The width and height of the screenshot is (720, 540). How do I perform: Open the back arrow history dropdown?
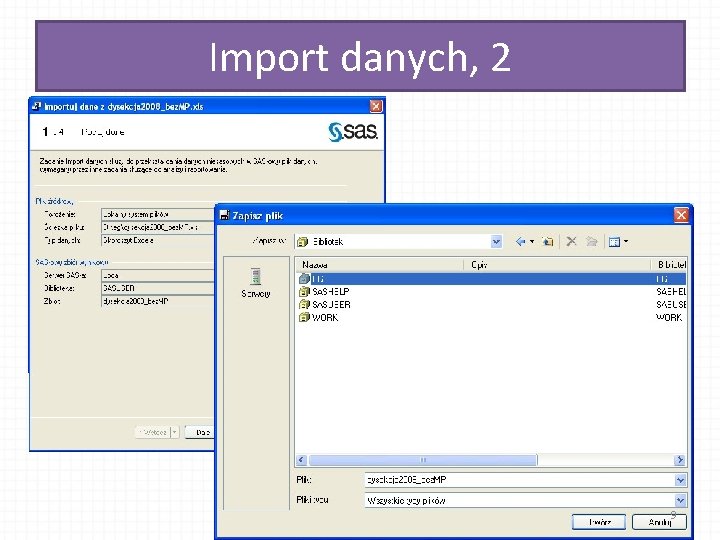(x=532, y=242)
